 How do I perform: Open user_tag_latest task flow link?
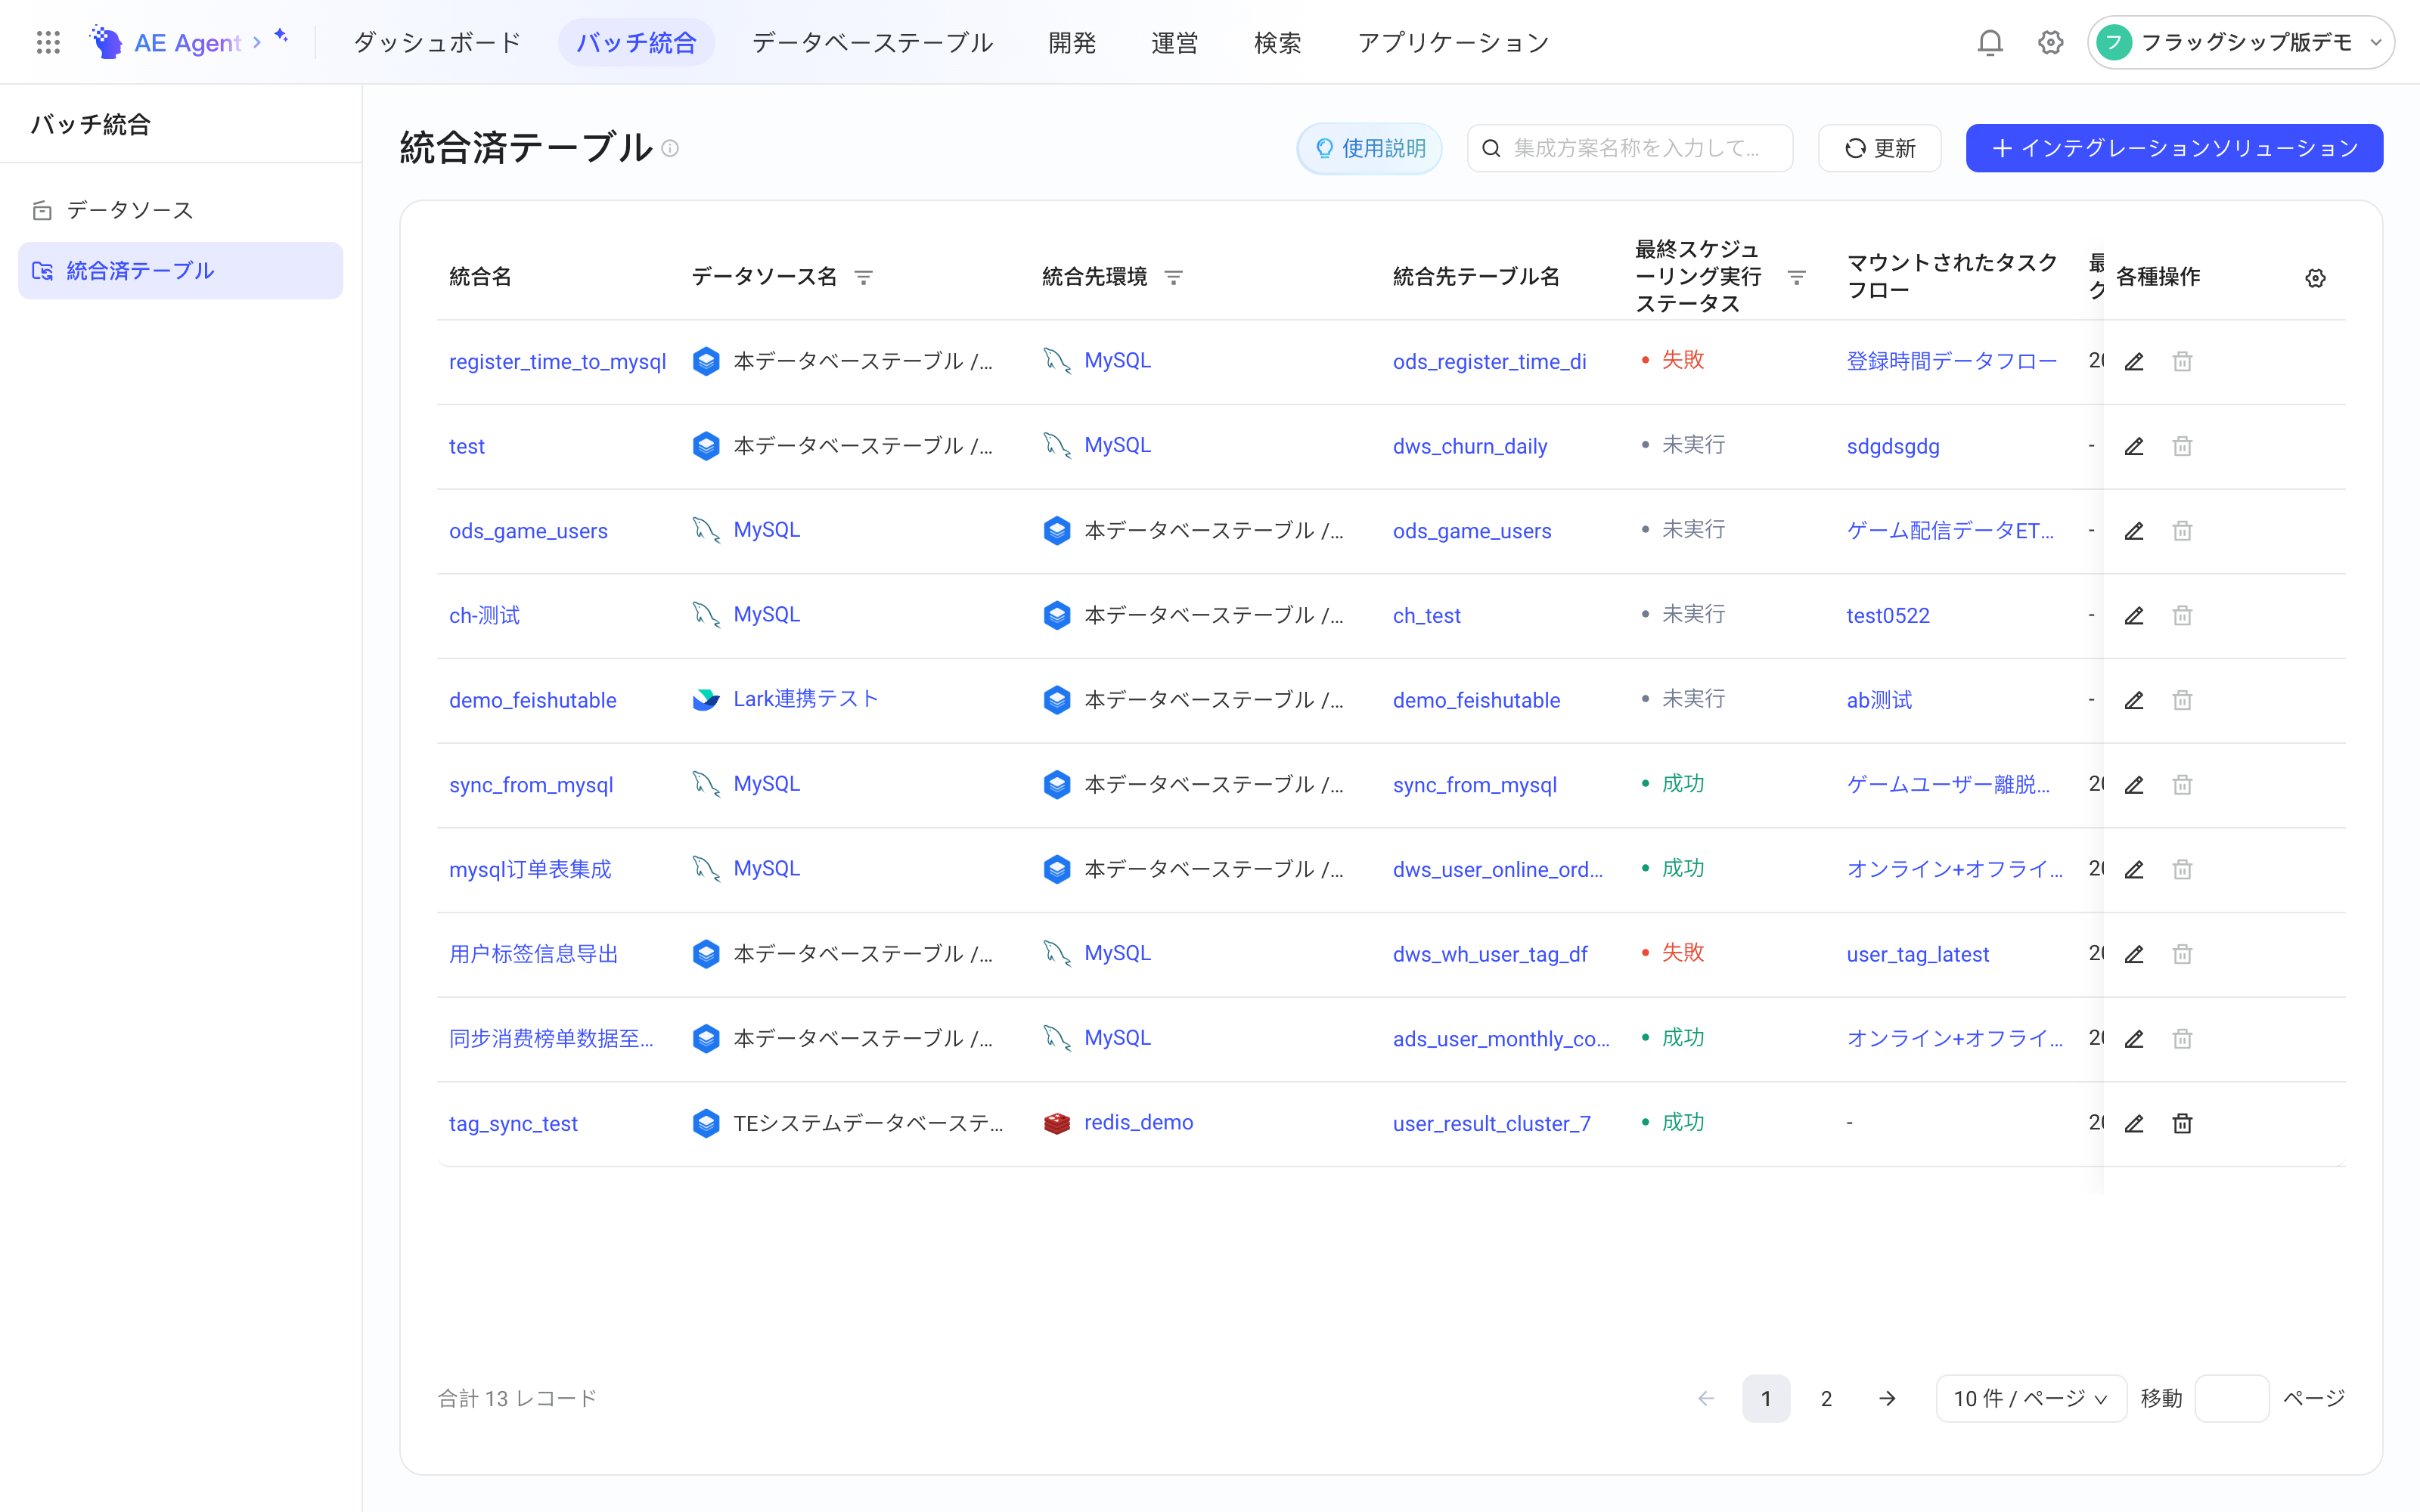click(x=1917, y=954)
